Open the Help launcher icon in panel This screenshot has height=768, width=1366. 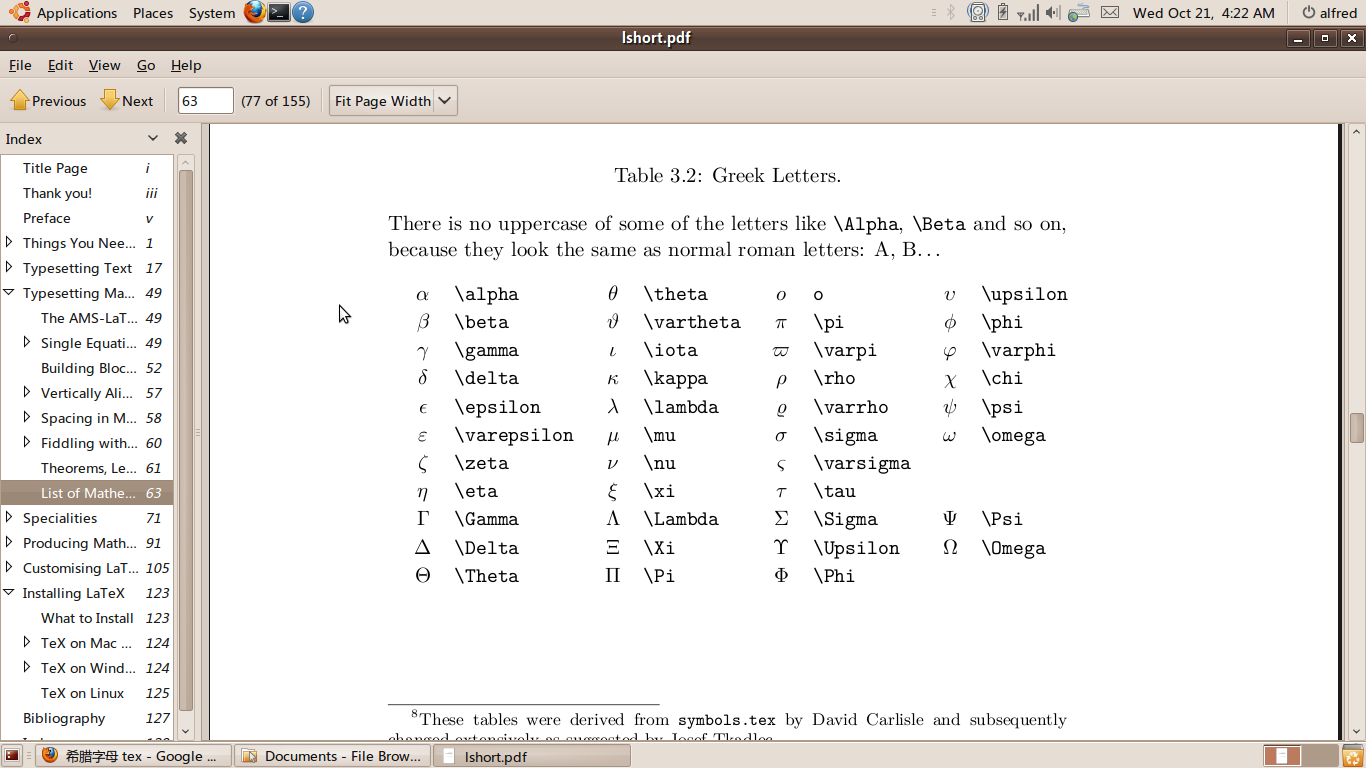click(303, 13)
